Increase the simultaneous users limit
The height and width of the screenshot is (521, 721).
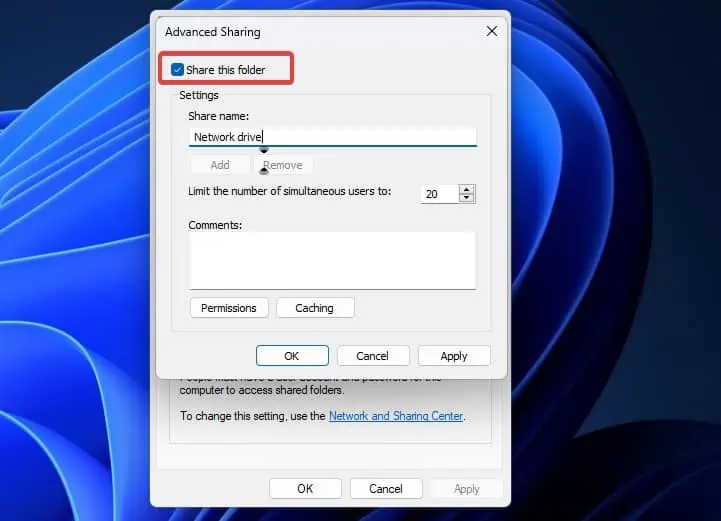click(x=467, y=189)
